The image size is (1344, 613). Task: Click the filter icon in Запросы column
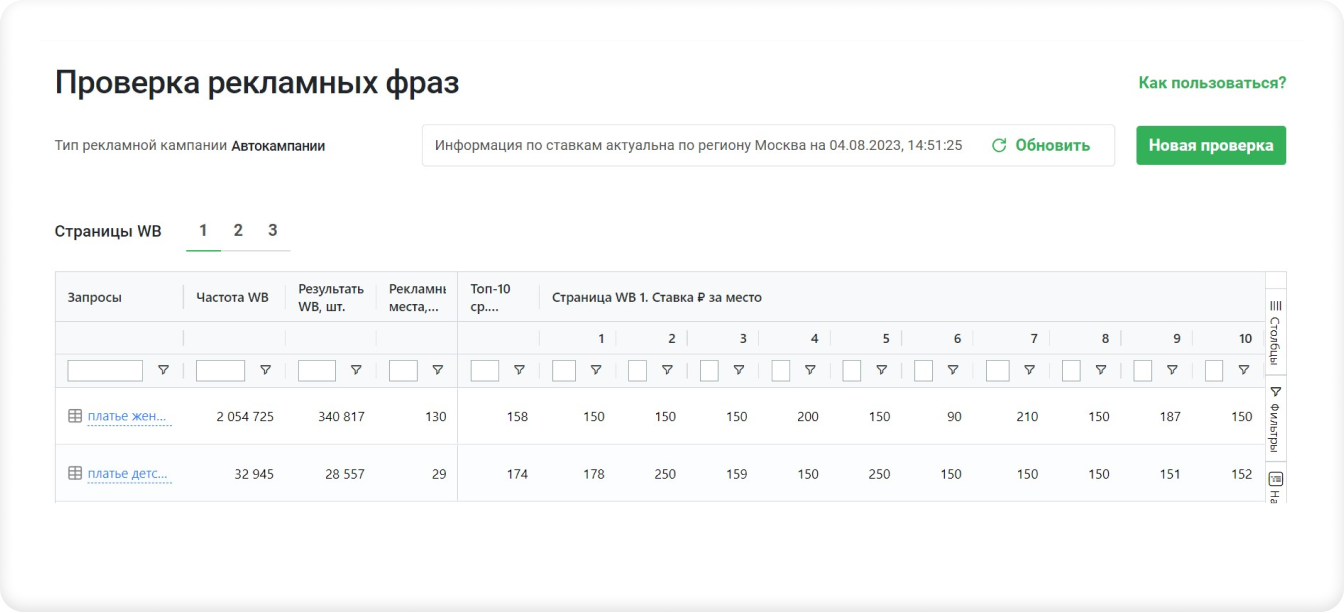(163, 370)
